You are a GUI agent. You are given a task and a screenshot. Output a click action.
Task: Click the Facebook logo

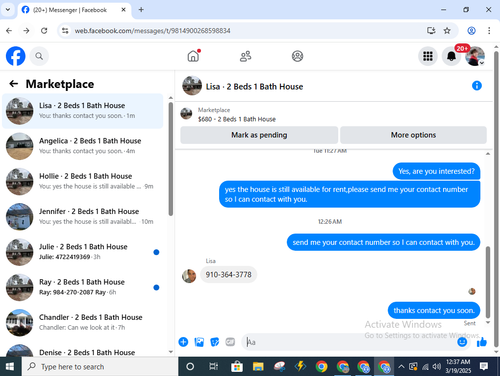16,56
